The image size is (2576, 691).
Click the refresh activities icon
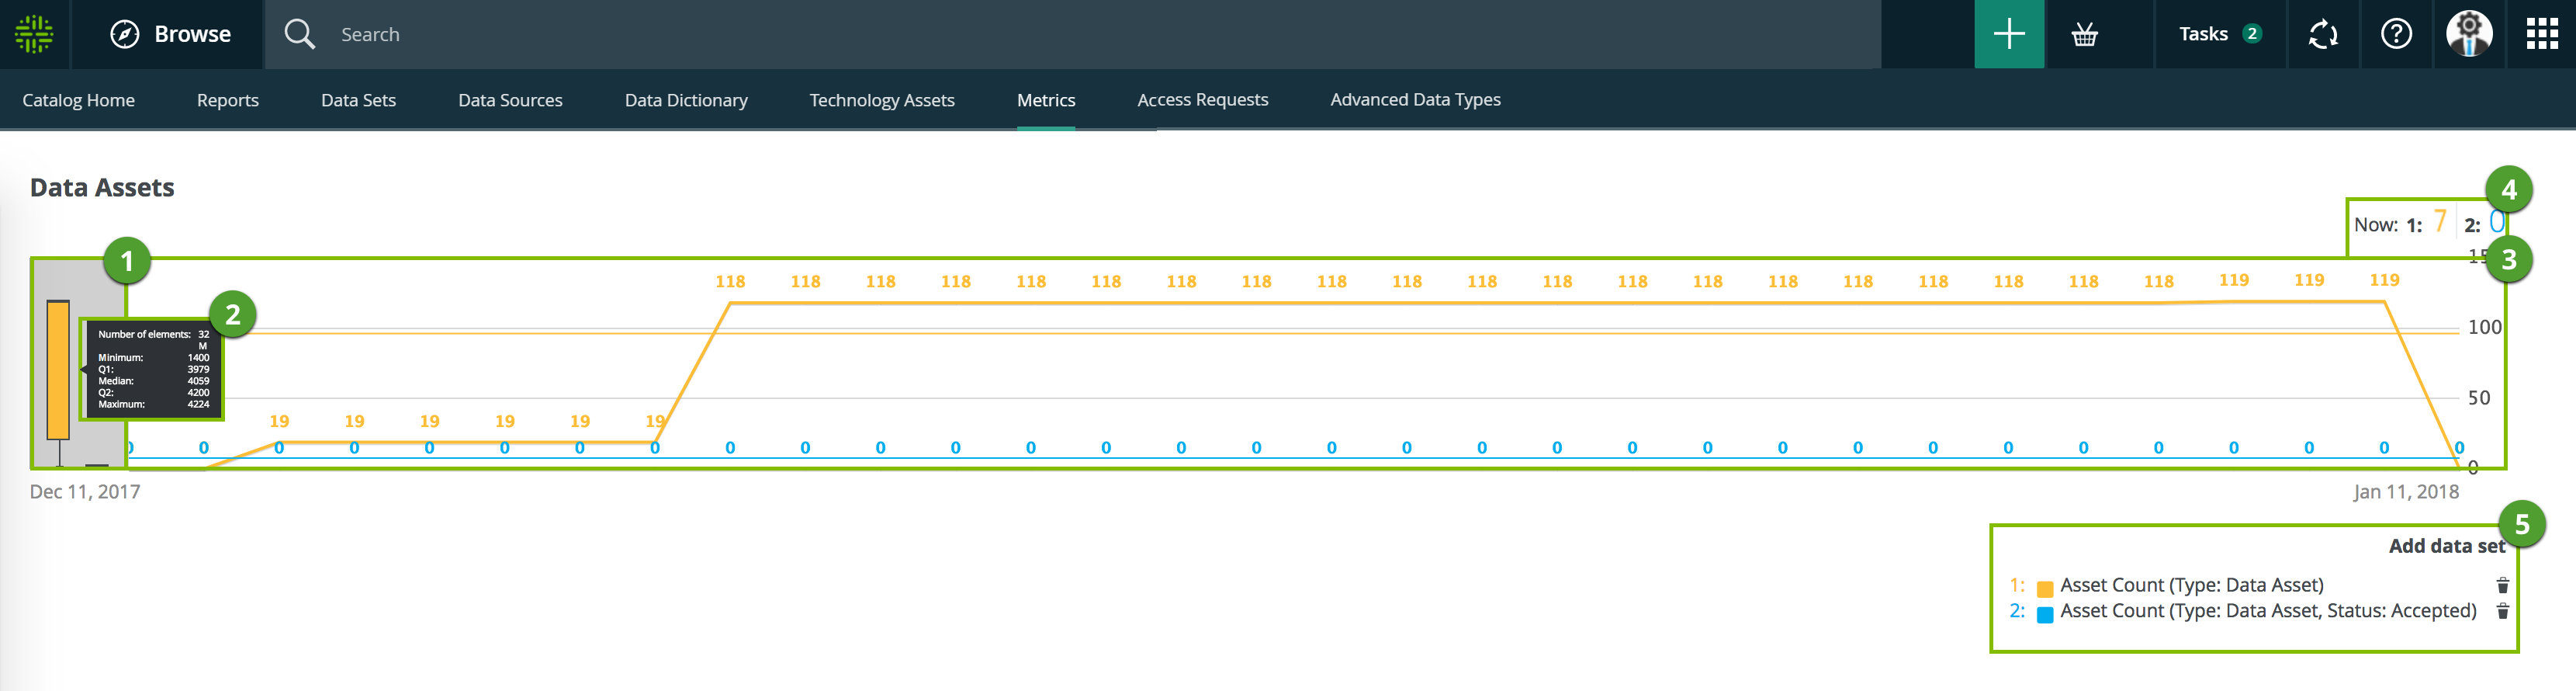(x=2322, y=35)
